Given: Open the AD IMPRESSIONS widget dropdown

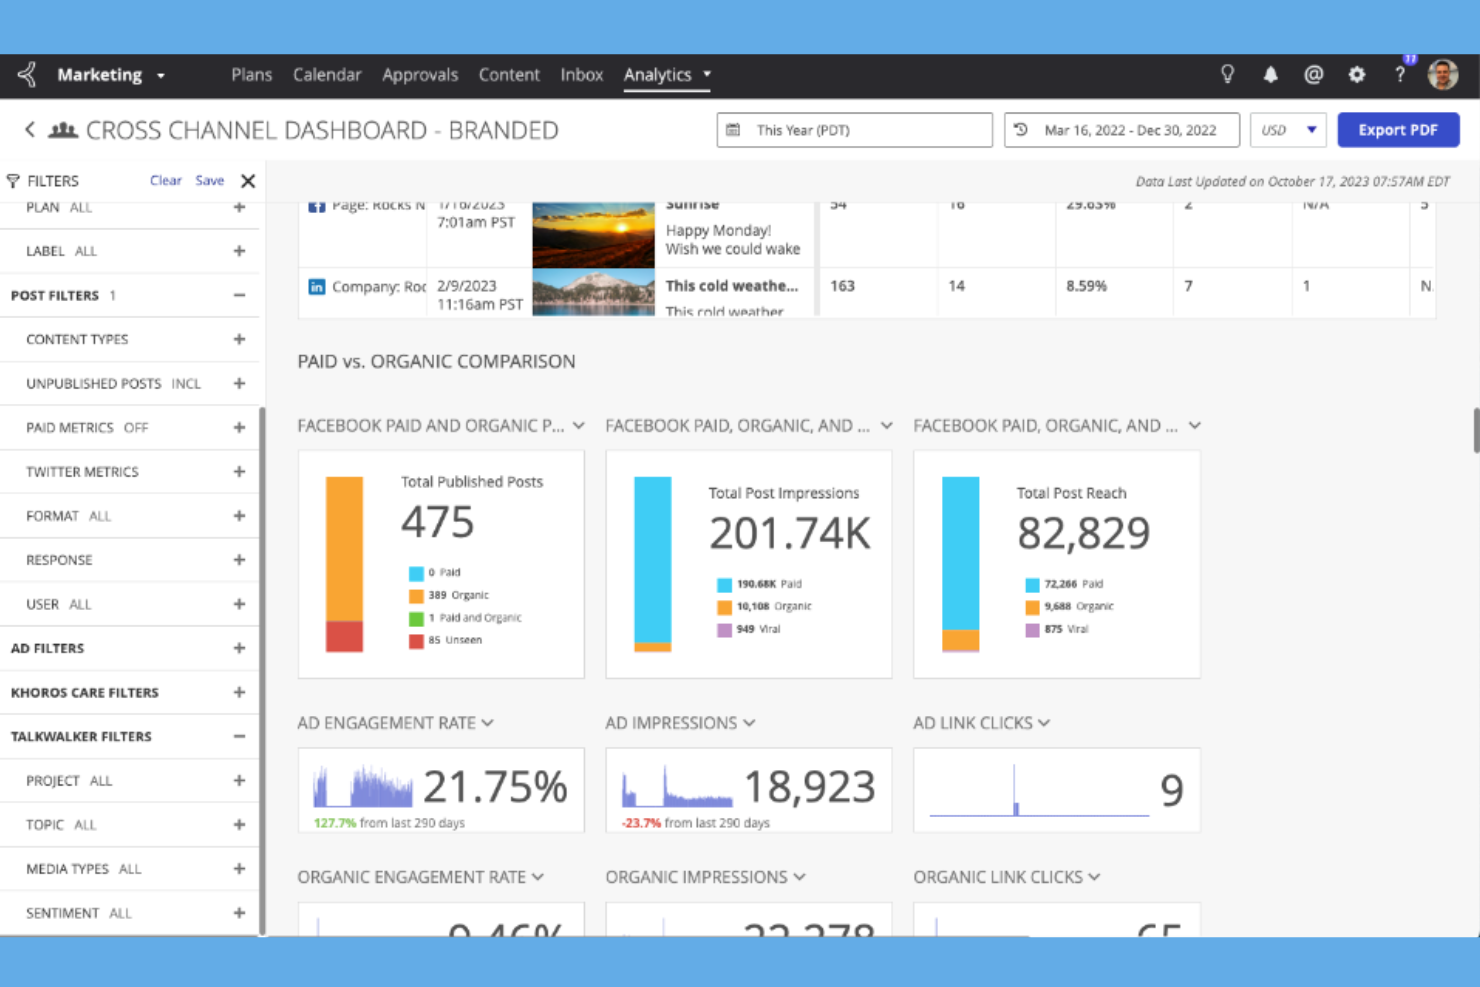Looking at the screenshot, I should click(749, 723).
